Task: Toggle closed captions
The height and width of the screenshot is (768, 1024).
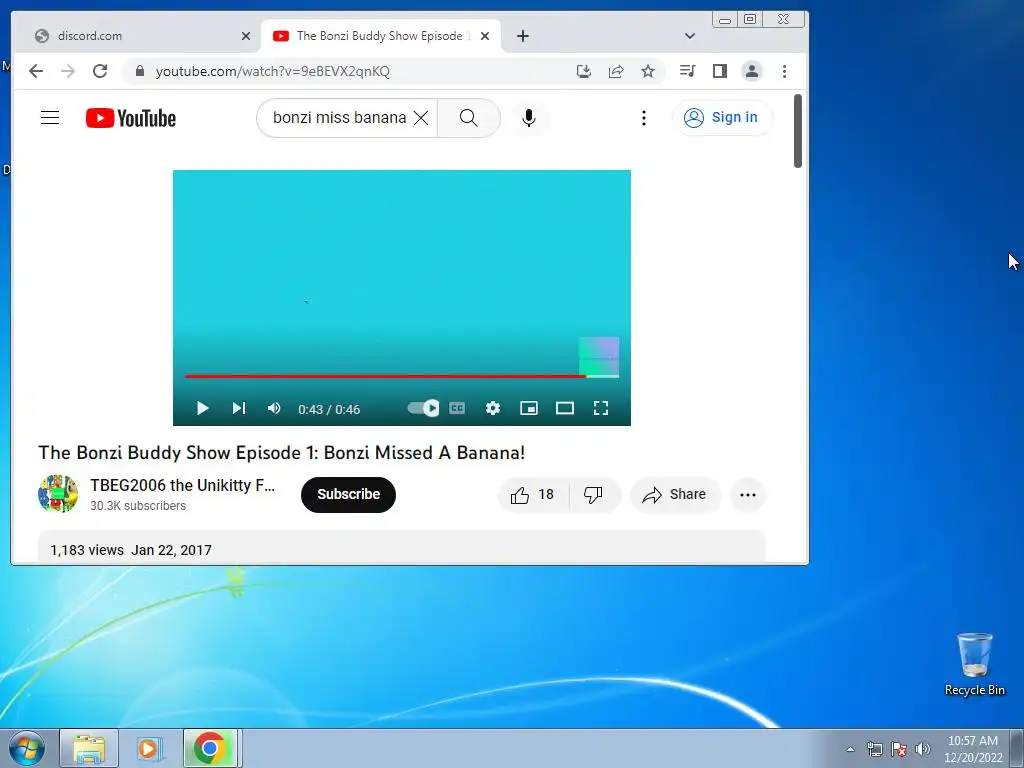Action: click(x=457, y=408)
